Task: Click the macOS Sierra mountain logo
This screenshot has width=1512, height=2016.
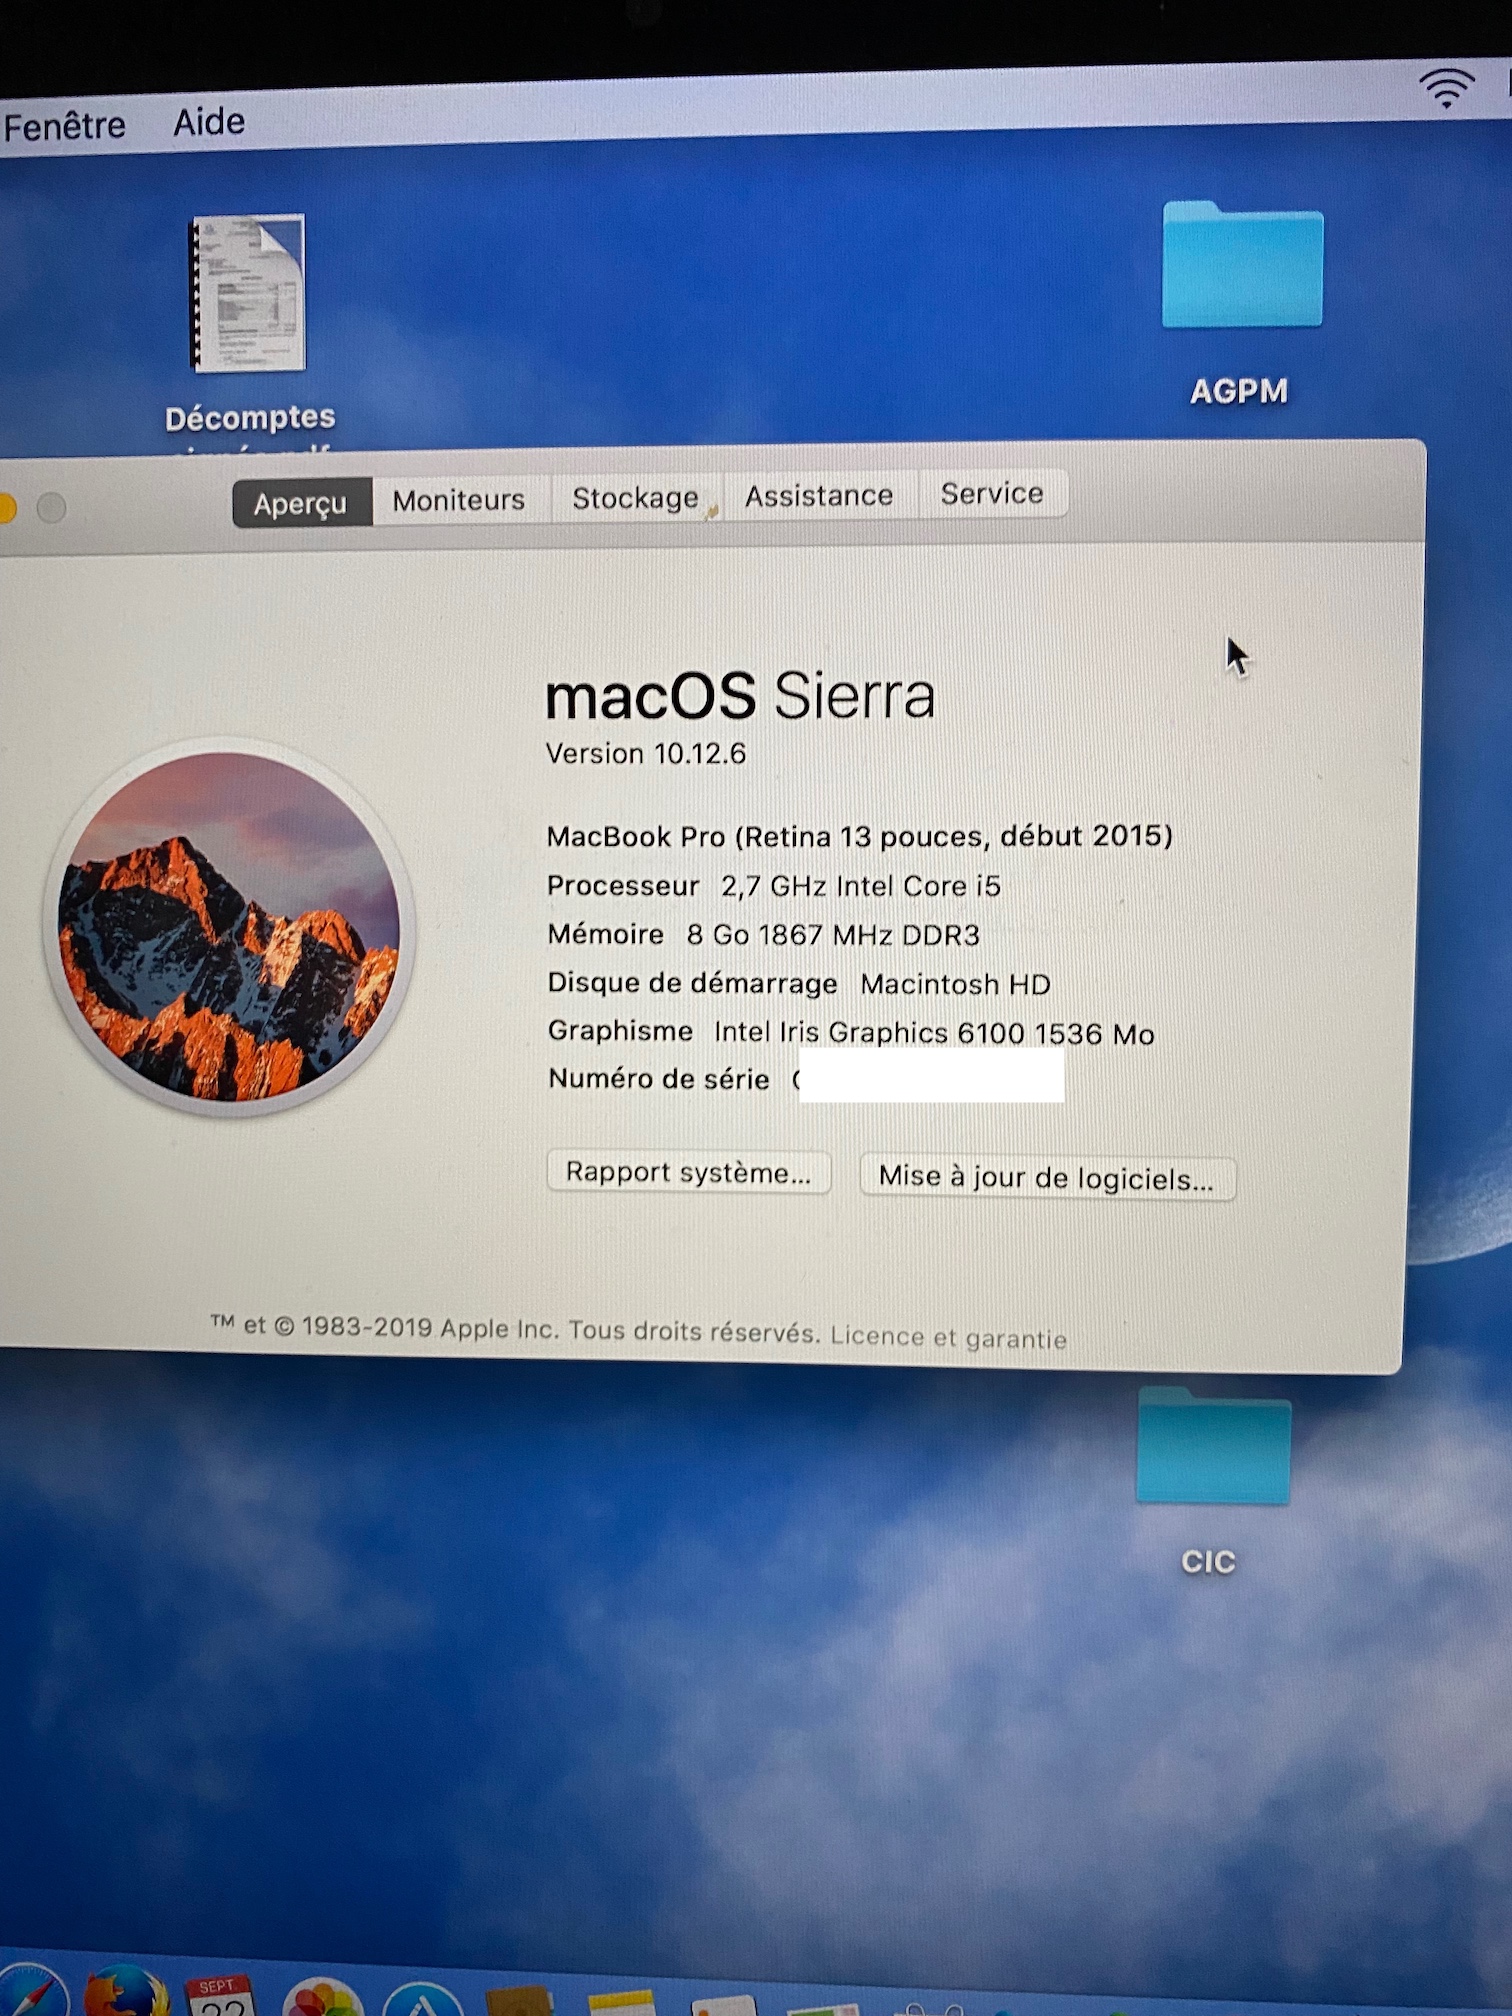Action: [229, 926]
